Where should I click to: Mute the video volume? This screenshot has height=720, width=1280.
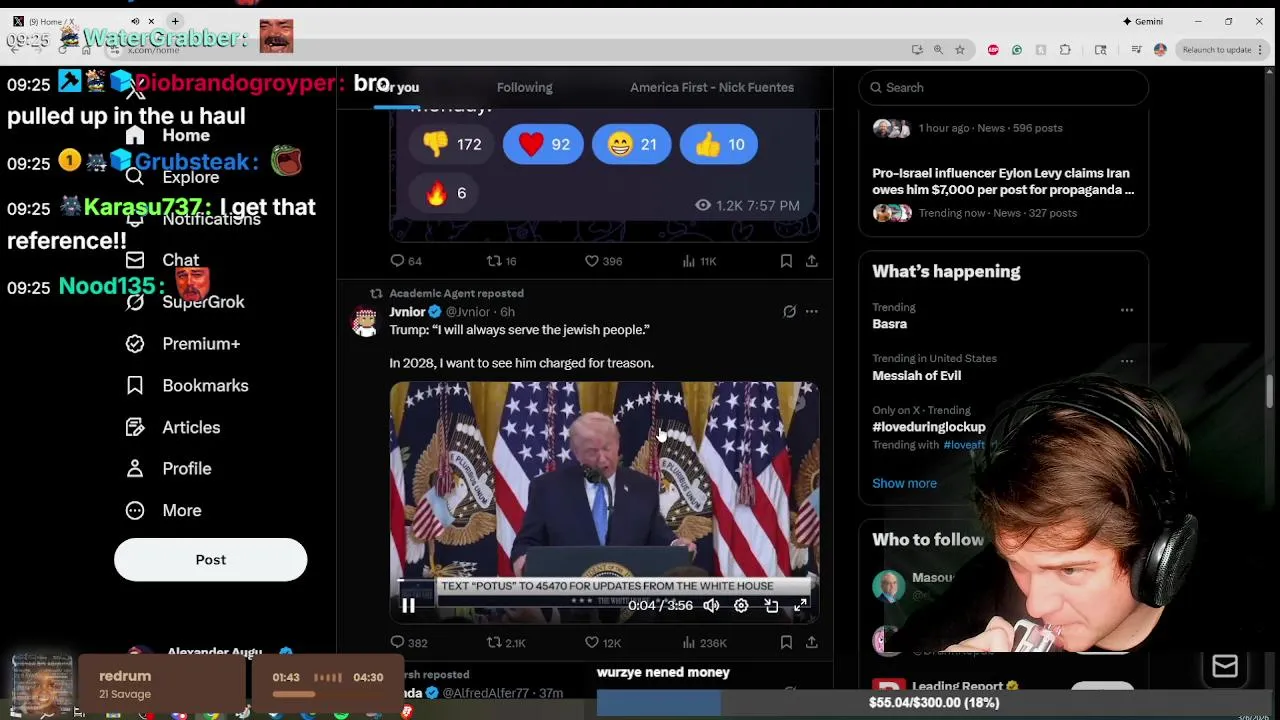coord(711,605)
